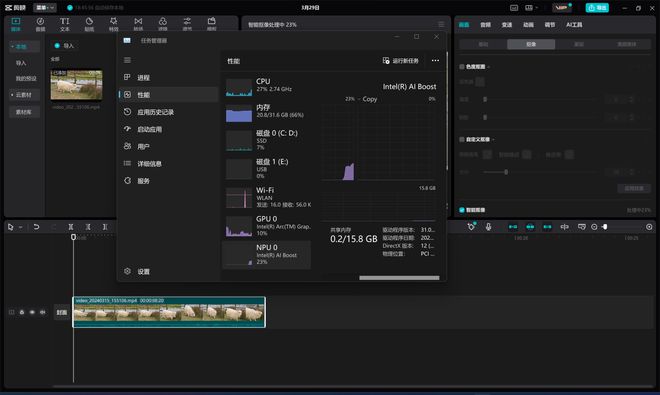660x395 pixels.
Task: Expand the select tool dropdown arrow in timeline
Action: [x=20, y=227]
